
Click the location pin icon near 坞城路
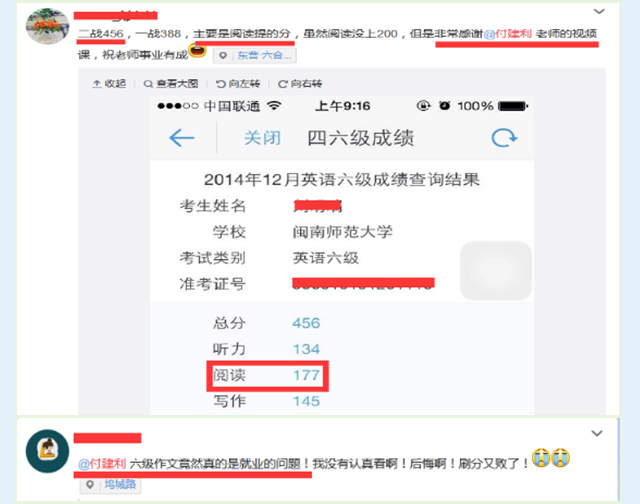(x=90, y=485)
